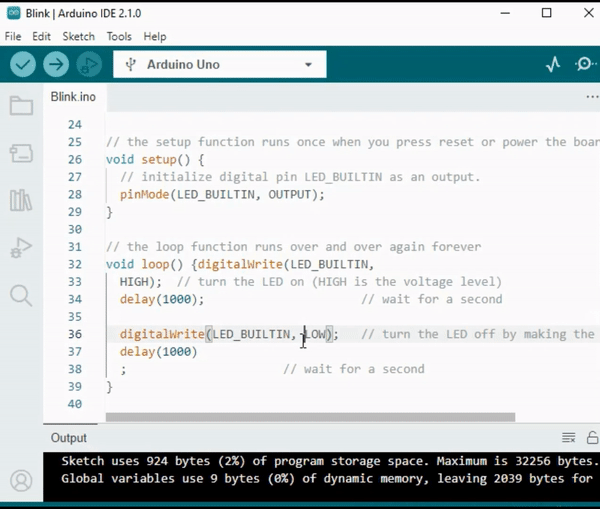Open the Sketchbook folder panel
This screenshot has width=600, height=509.
pos(21,106)
